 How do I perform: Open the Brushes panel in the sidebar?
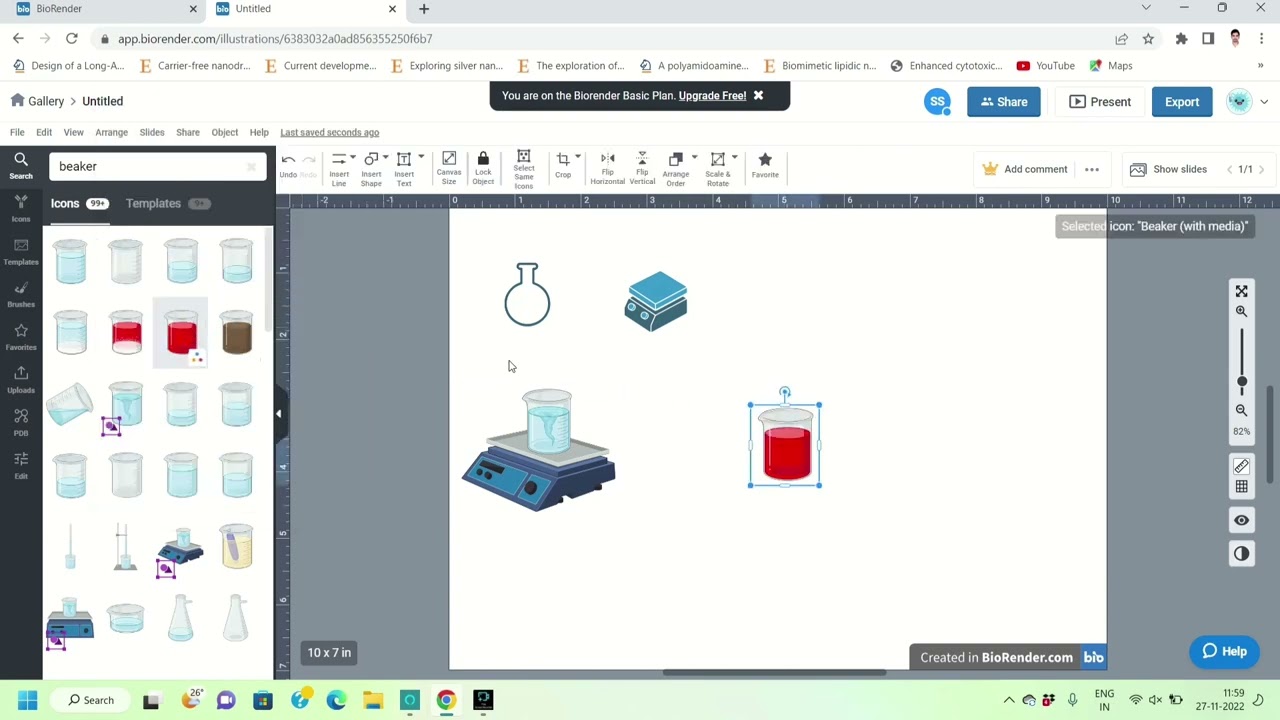pos(21,296)
